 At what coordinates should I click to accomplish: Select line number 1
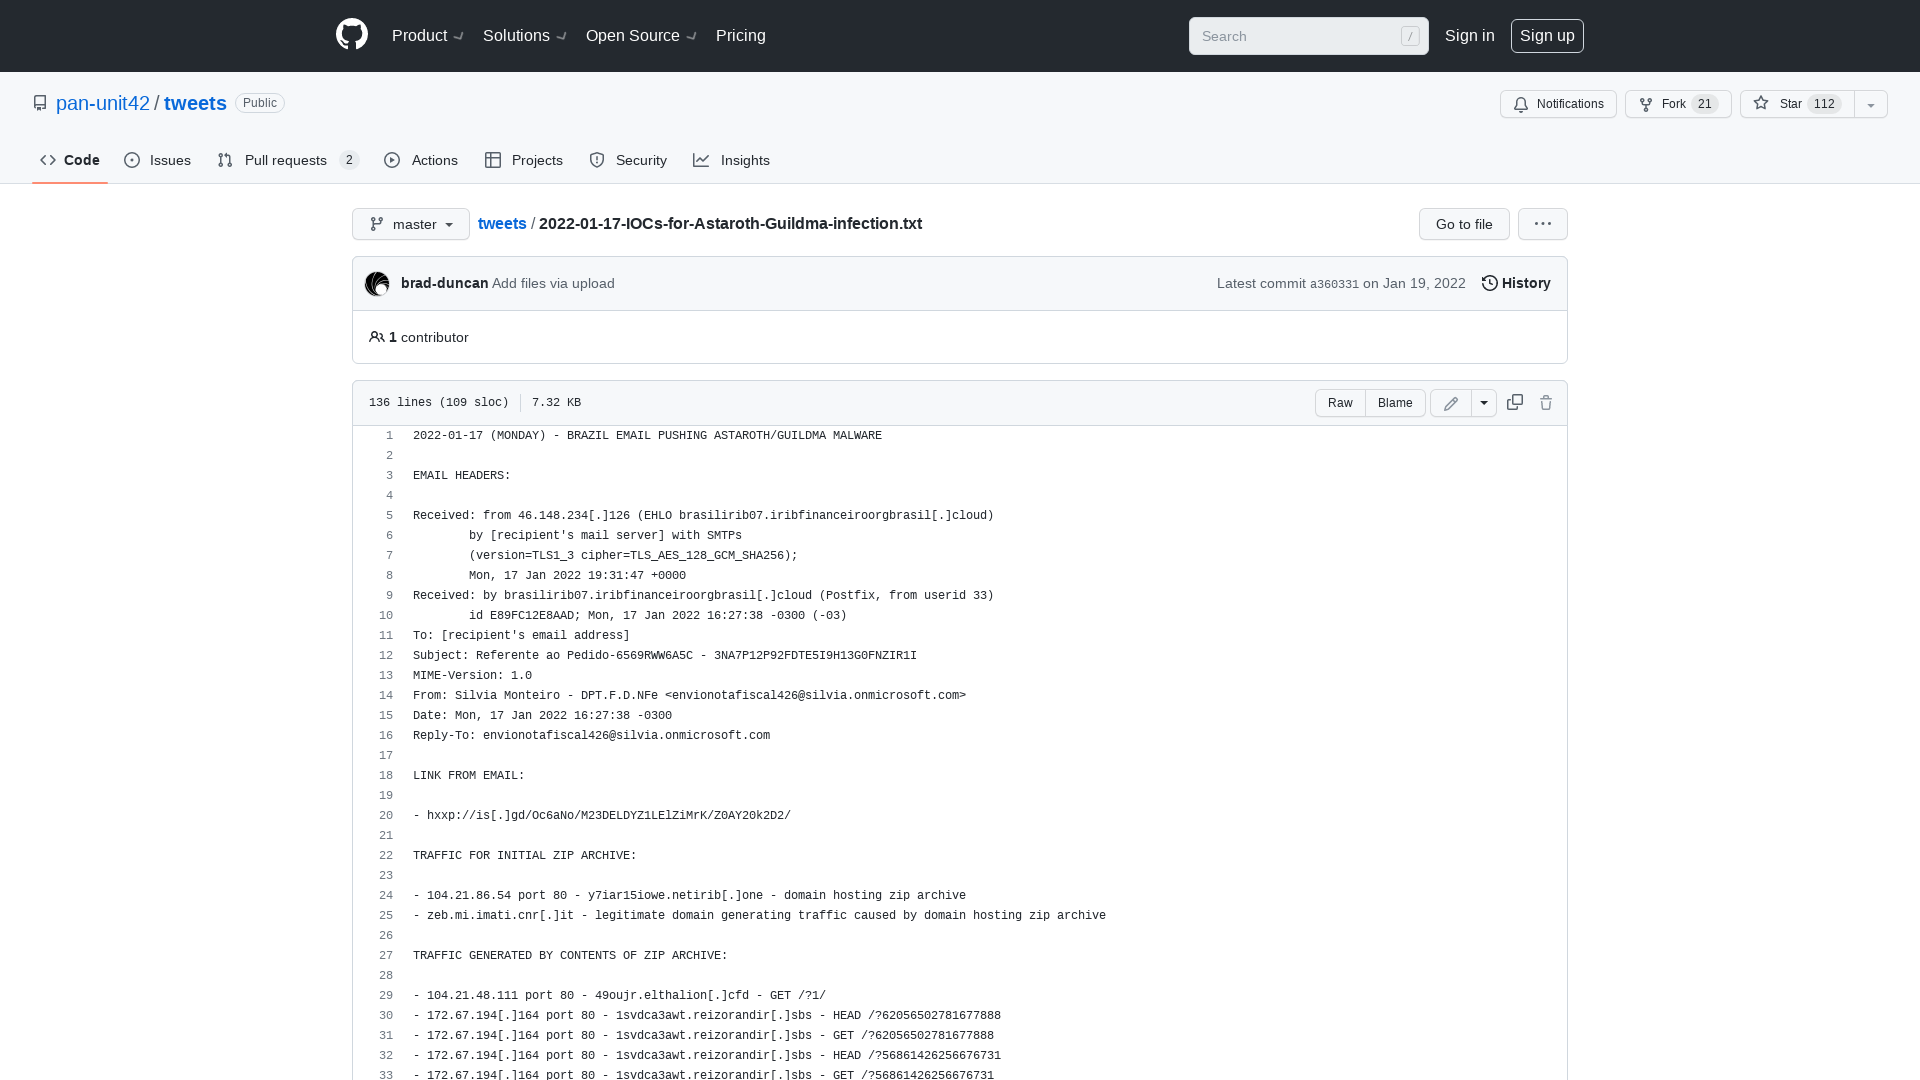(389, 436)
